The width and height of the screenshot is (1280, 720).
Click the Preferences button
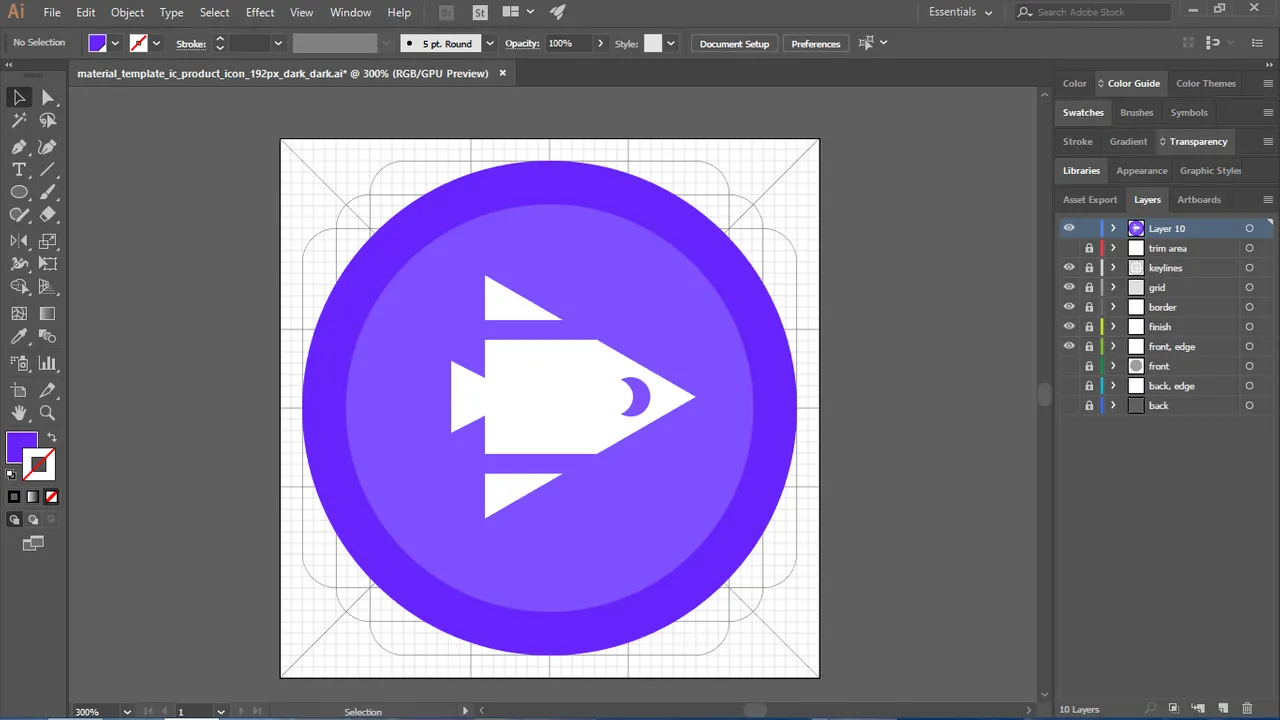816,43
